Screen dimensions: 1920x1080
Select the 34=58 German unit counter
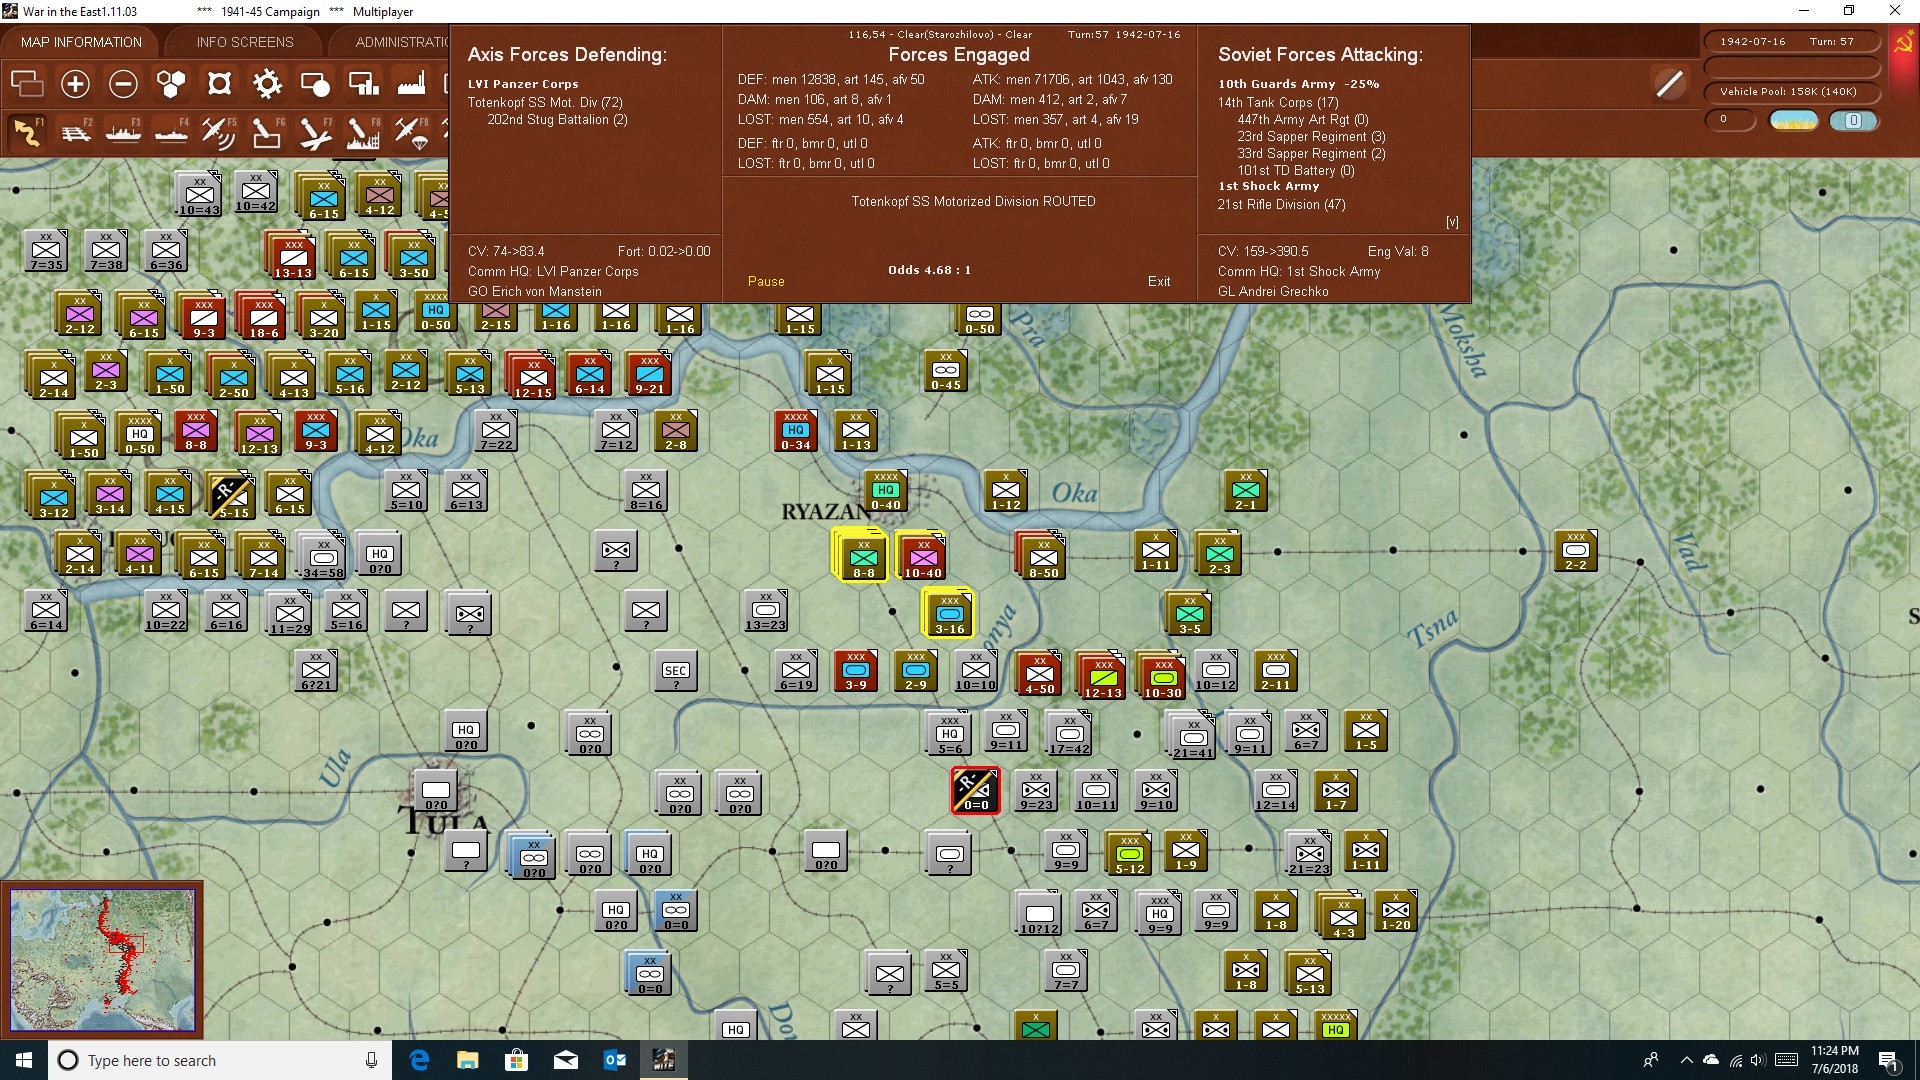[323, 556]
